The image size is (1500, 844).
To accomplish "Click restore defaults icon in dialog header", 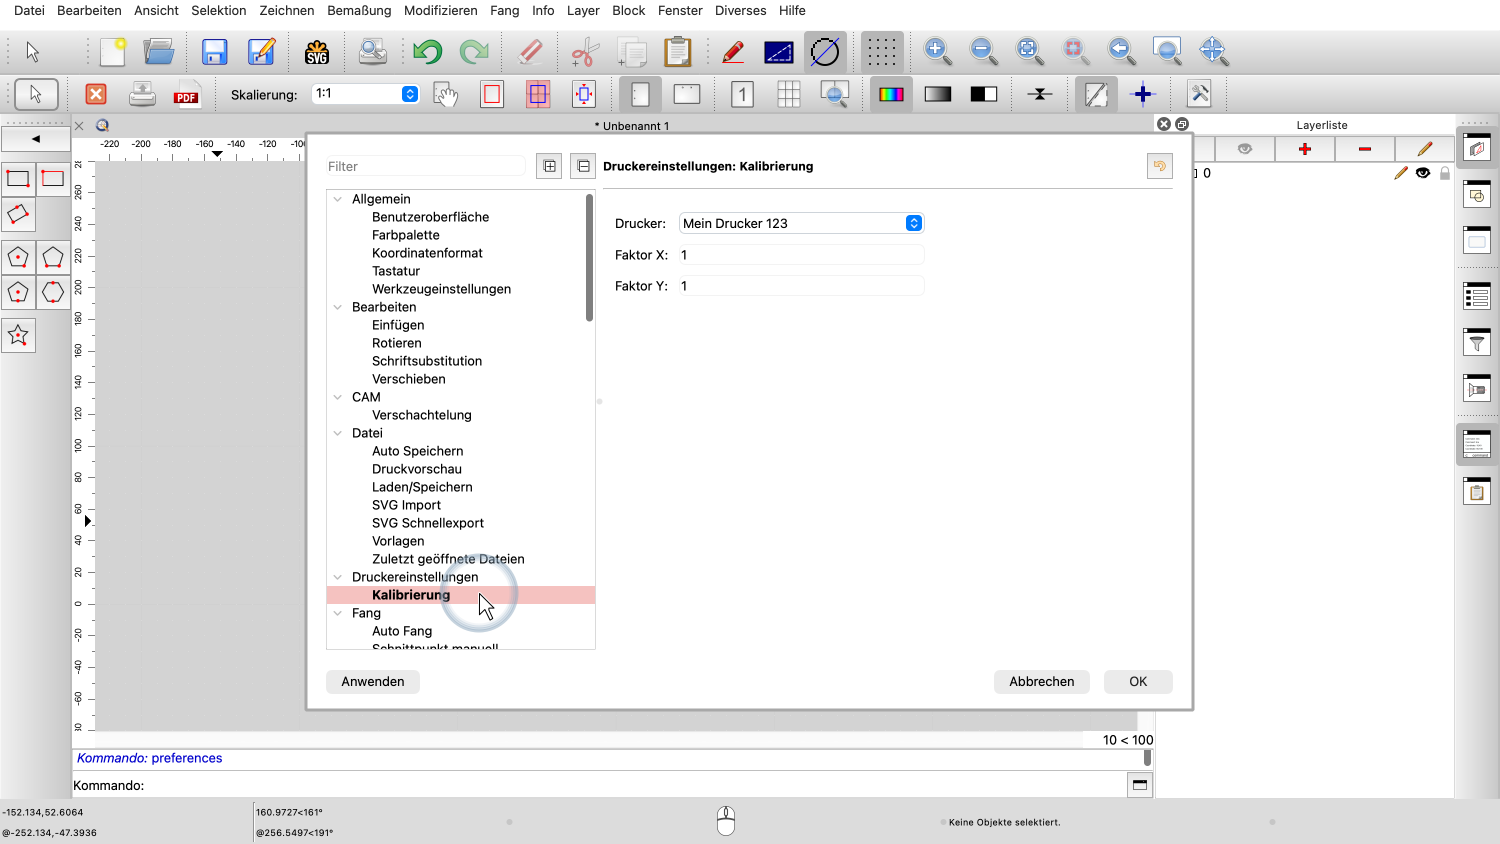I will pos(1159,167).
